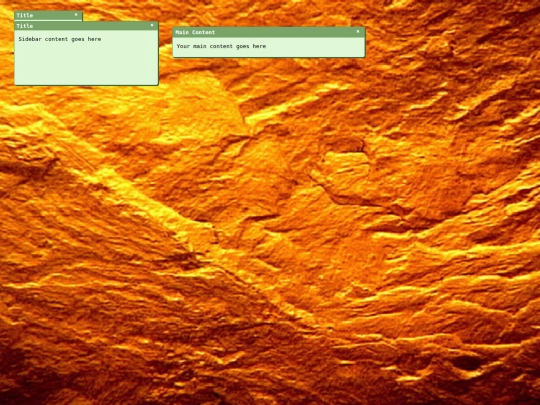The height and width of the screenshot is (405, 540).
Task: Click the 'Sidebar content goes here' text
Action: tap(60, 39)
